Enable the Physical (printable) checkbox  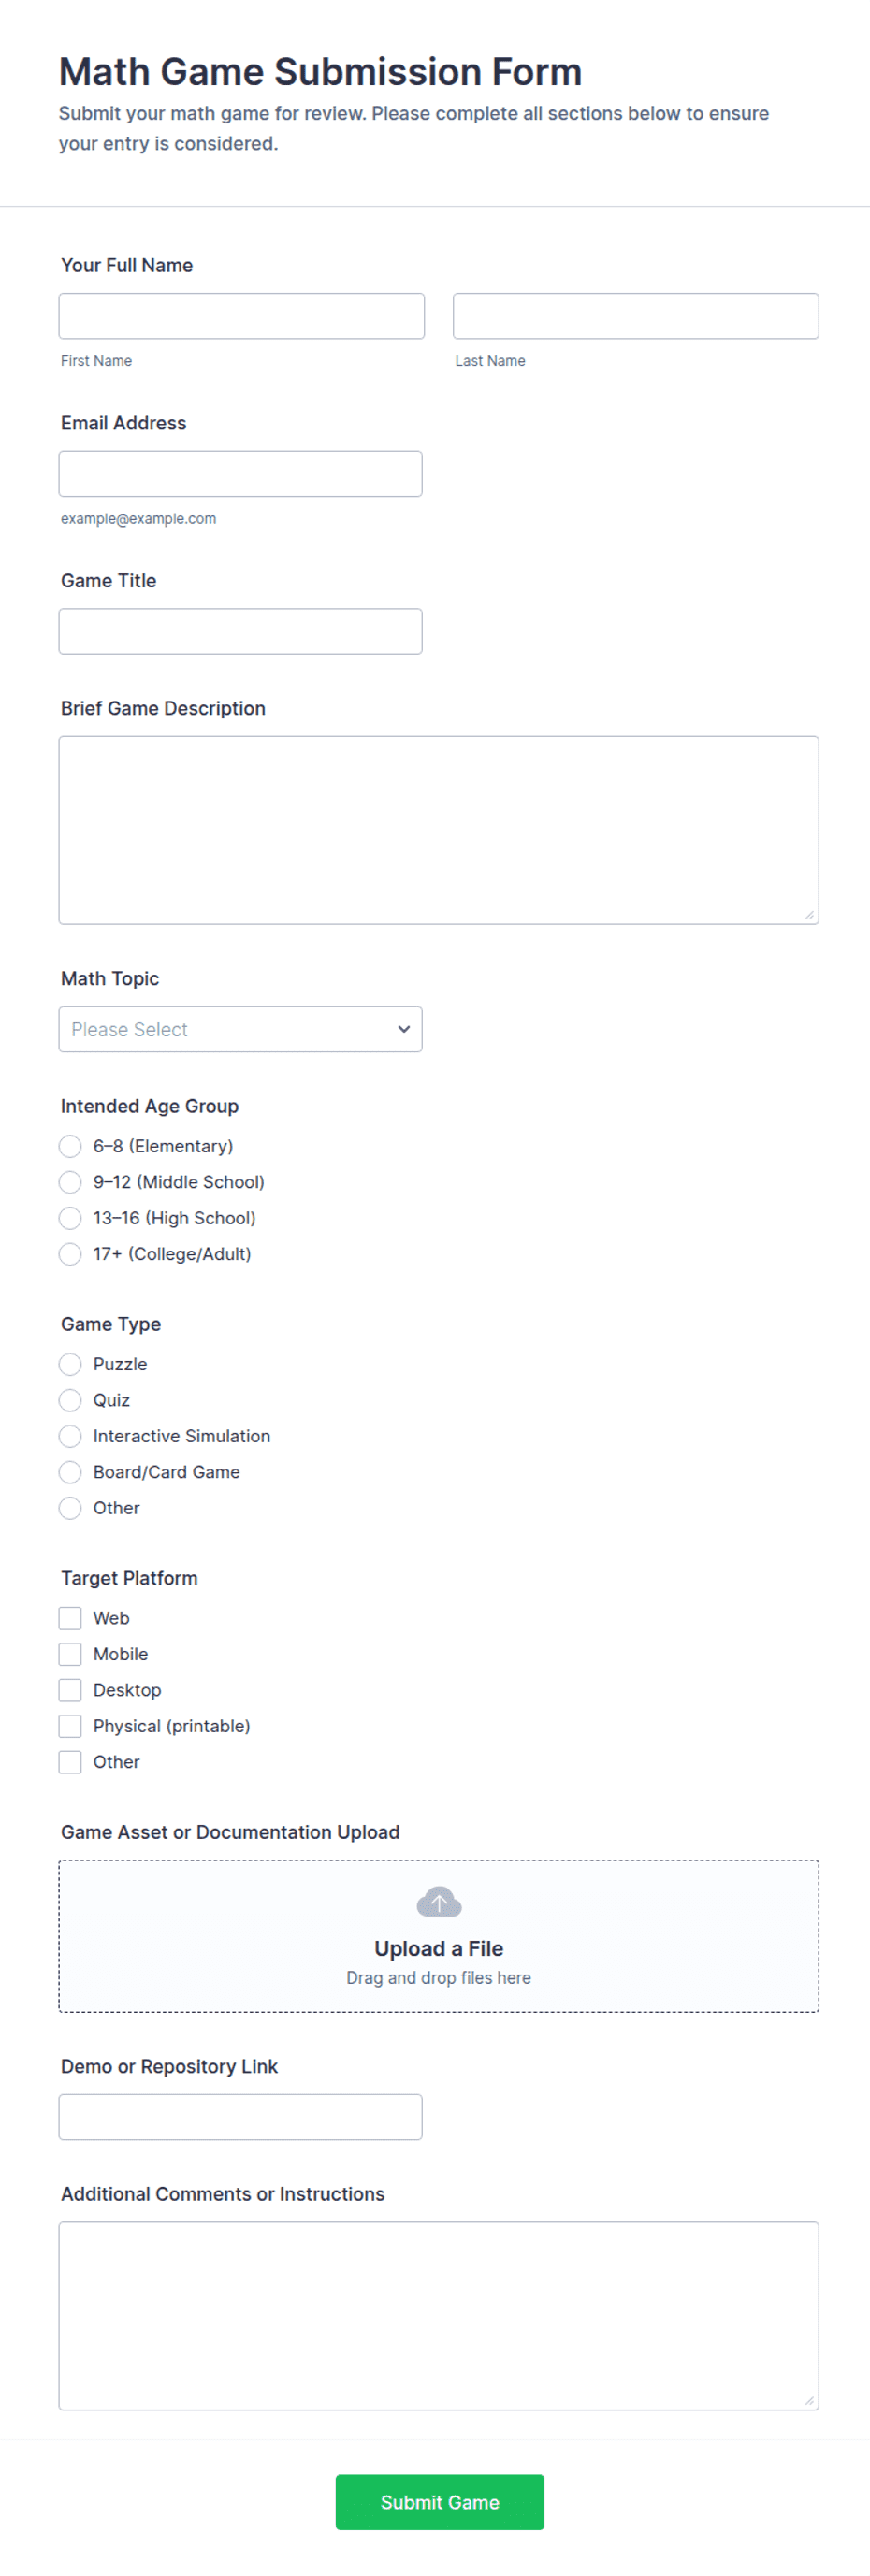click(70, 1726)
